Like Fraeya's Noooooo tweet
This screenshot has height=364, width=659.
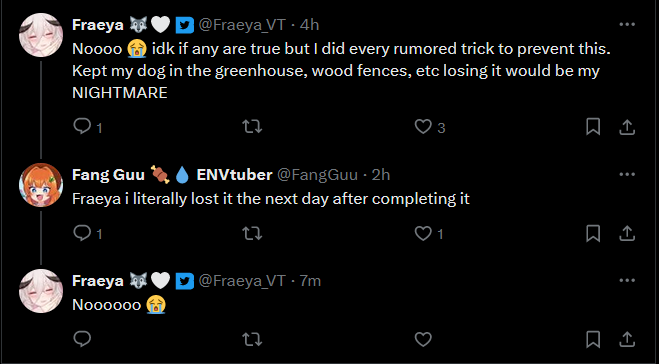[x=423, y=339]
